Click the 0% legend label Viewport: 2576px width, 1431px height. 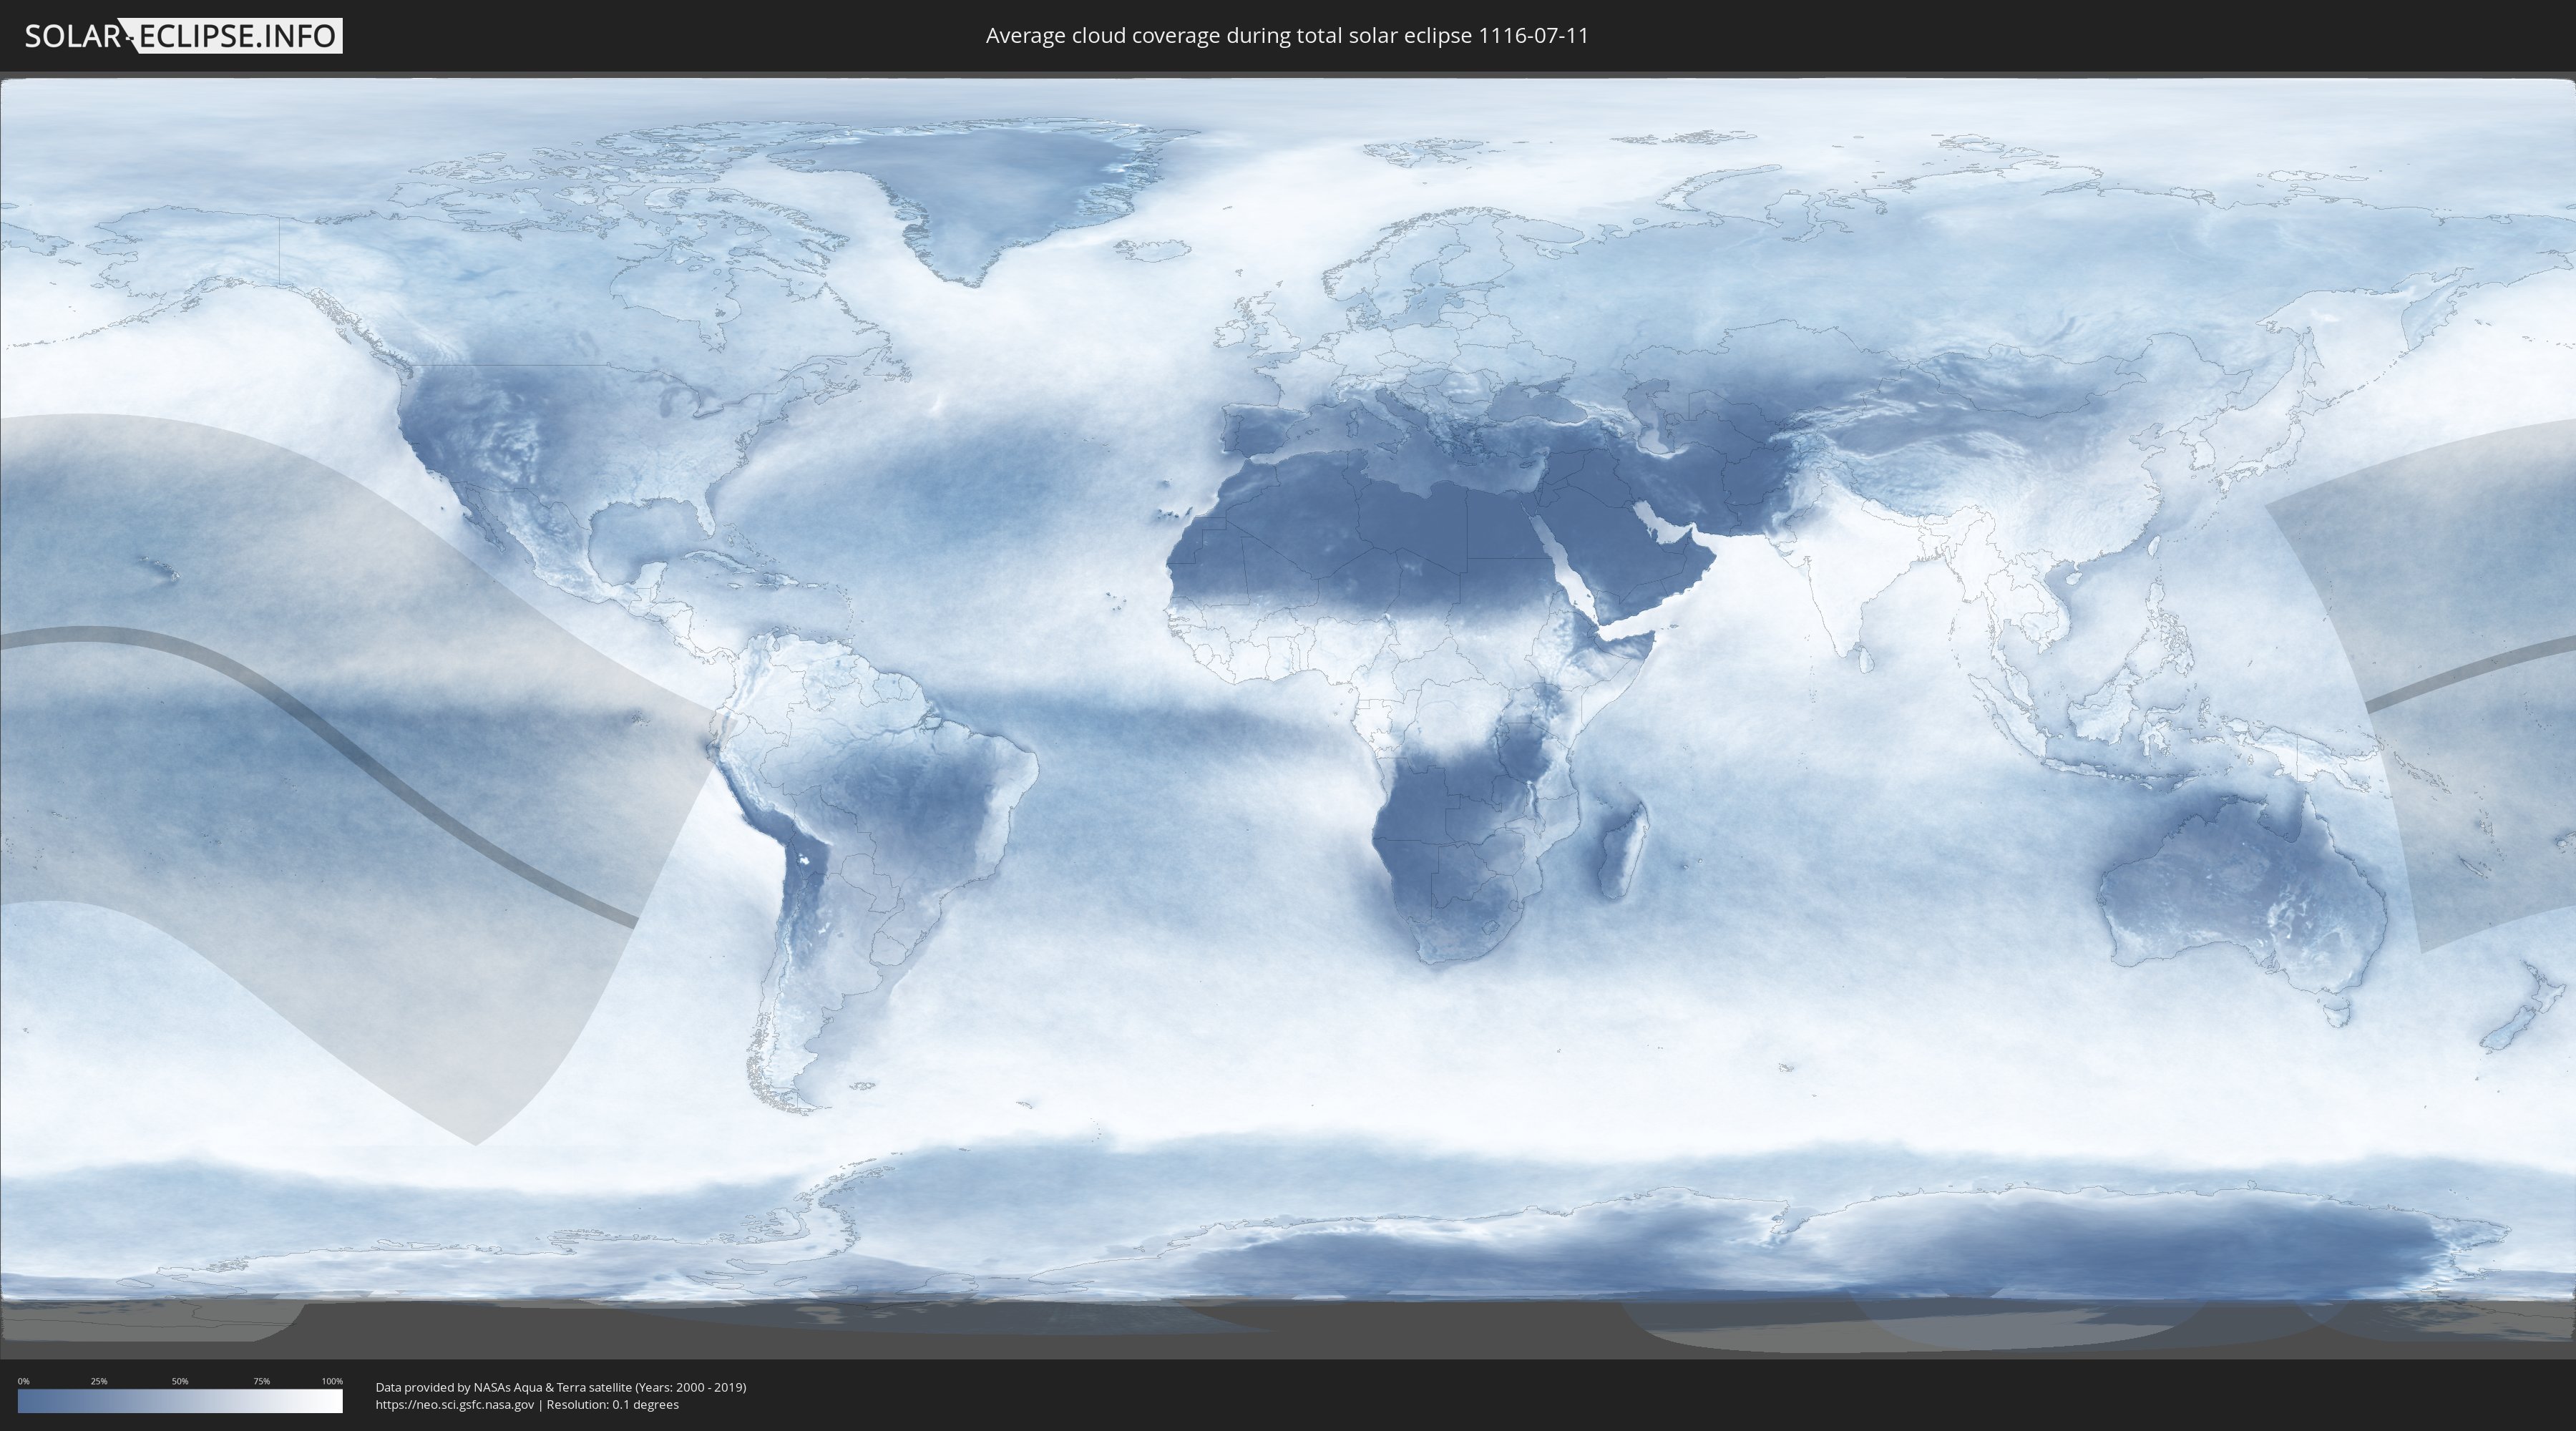pyautogui.click(x=23, y=1381)
